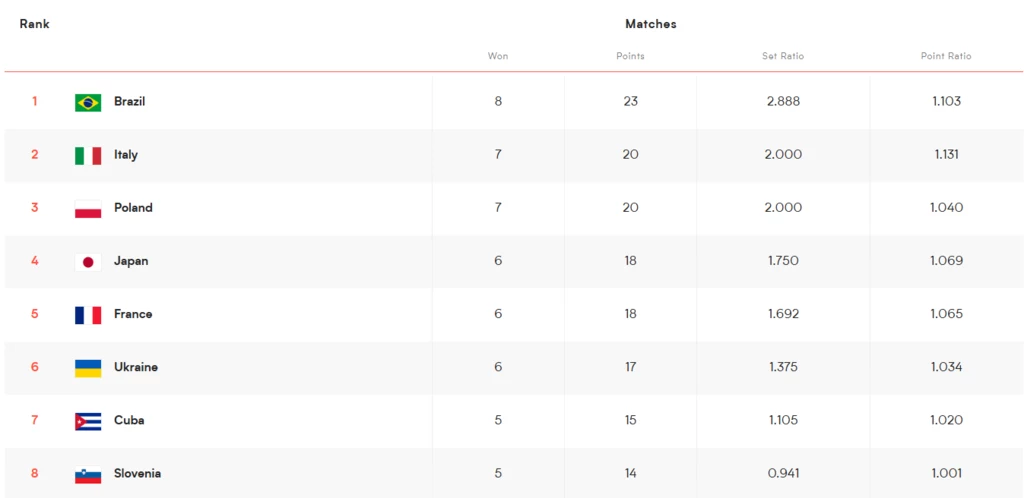The image size is (1024, 498).
Task: Sort by the Won column header
Action: [x=498, y=56]
